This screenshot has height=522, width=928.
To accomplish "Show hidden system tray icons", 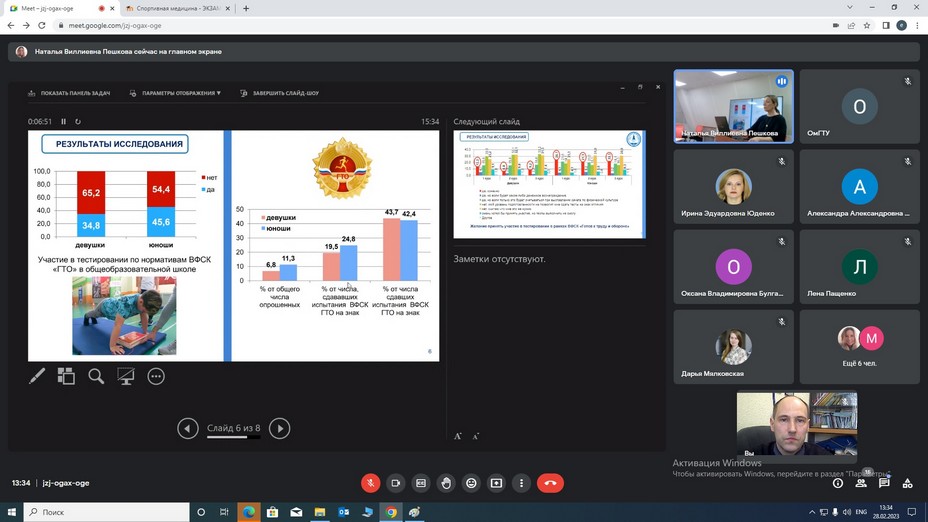I will click(812, 512).
